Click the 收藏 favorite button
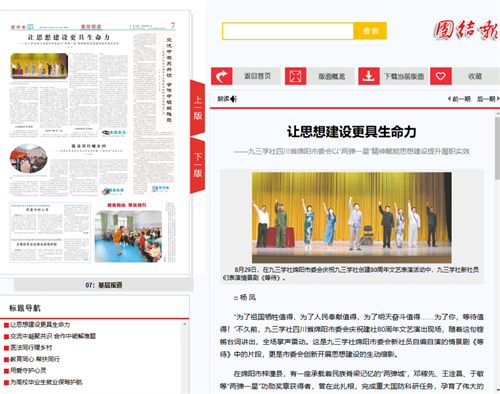This screenshot has height=394, width=500. [x=475, y=76]
